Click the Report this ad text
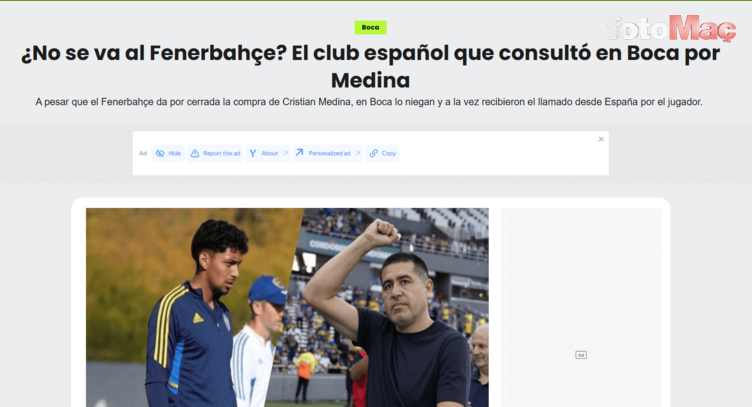The width and height of the screenshot is (752, 407). click(222, 153)
